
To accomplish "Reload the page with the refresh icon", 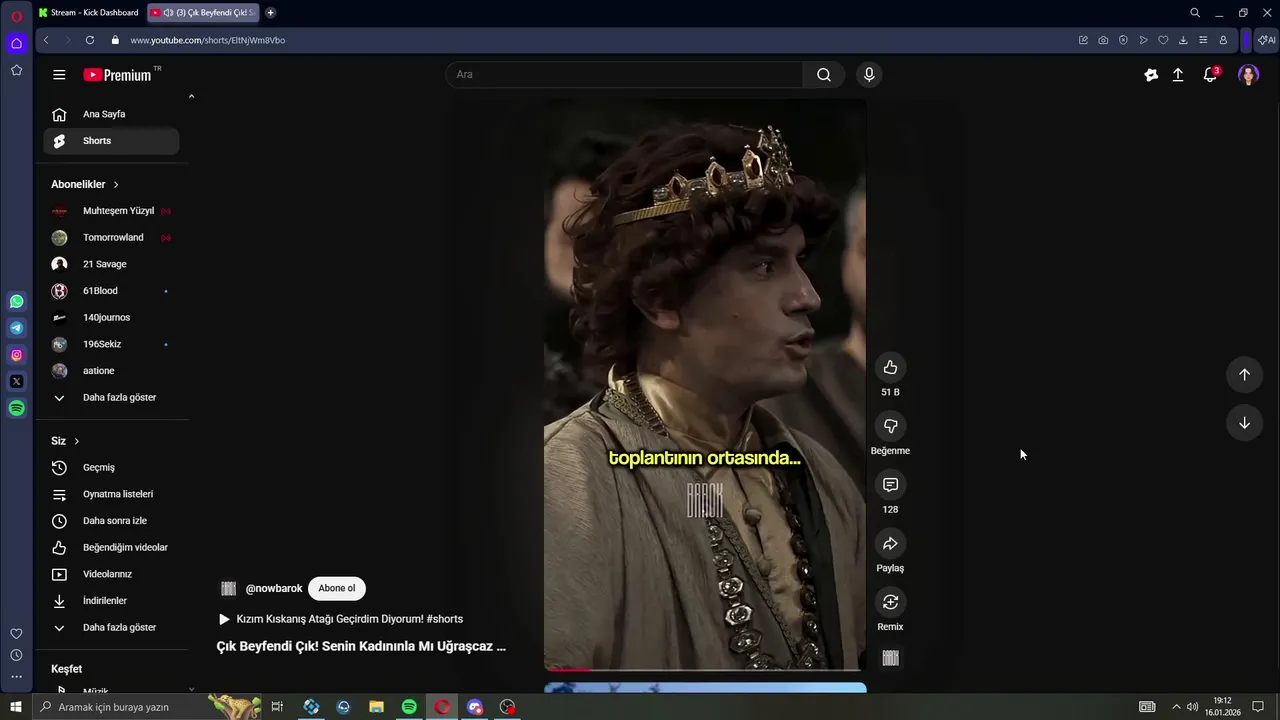I will pos(90,40).
